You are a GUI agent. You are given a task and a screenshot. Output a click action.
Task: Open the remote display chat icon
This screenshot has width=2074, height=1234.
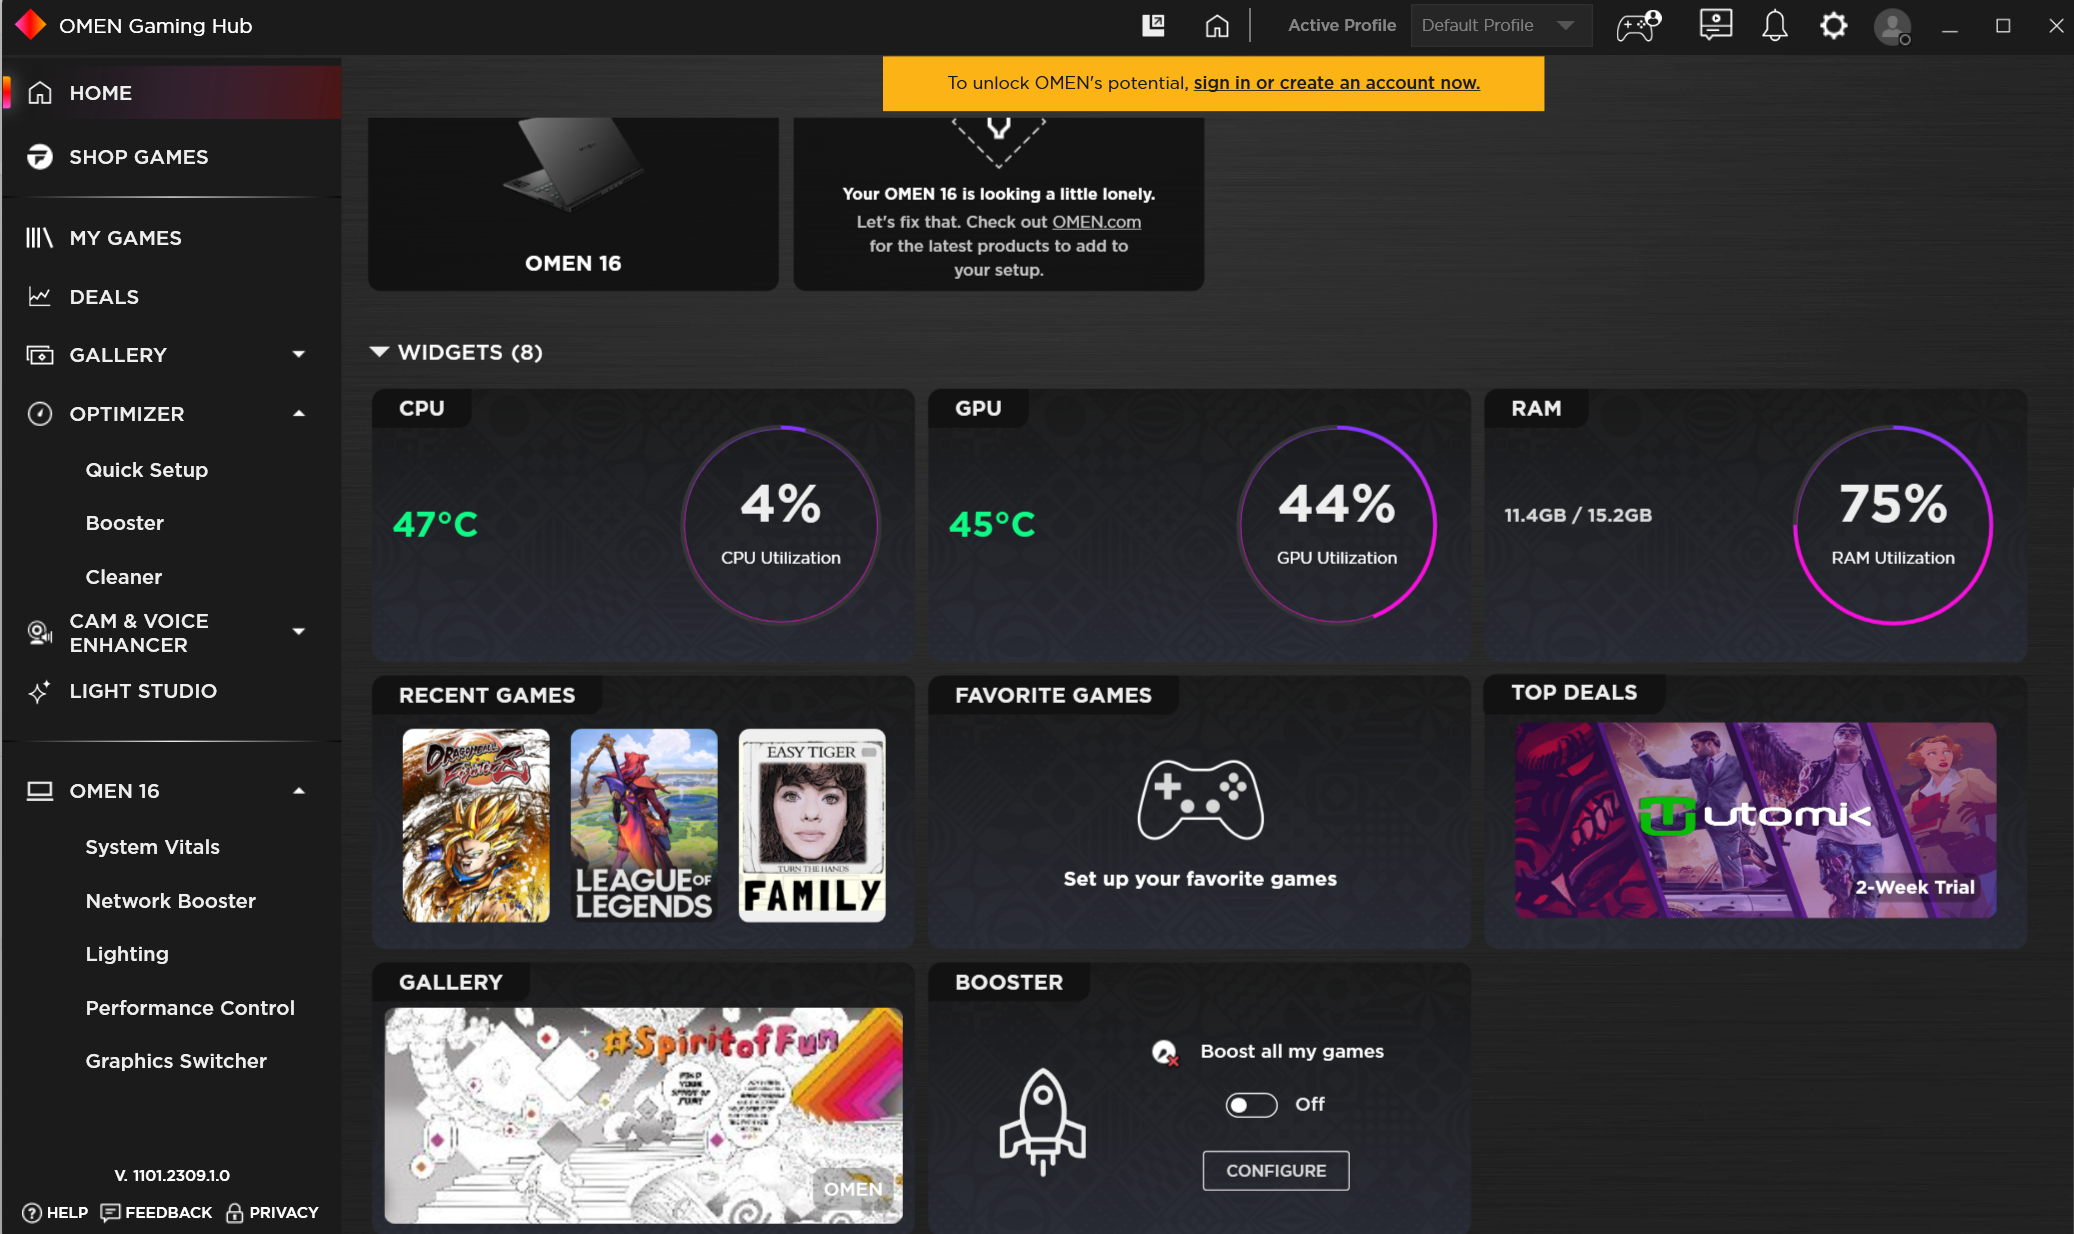tap(1716, 25)
